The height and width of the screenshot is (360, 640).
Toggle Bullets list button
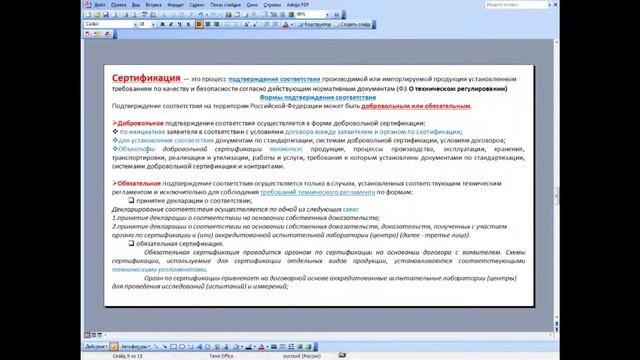pos(236,24)
